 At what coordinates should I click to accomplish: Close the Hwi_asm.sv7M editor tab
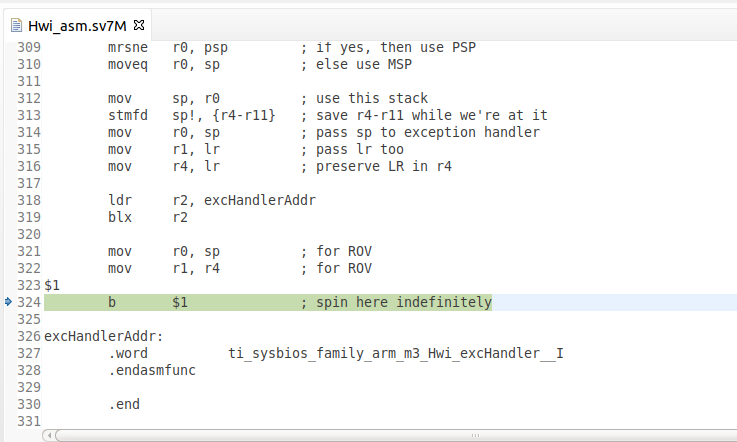(x=138, y=23)
